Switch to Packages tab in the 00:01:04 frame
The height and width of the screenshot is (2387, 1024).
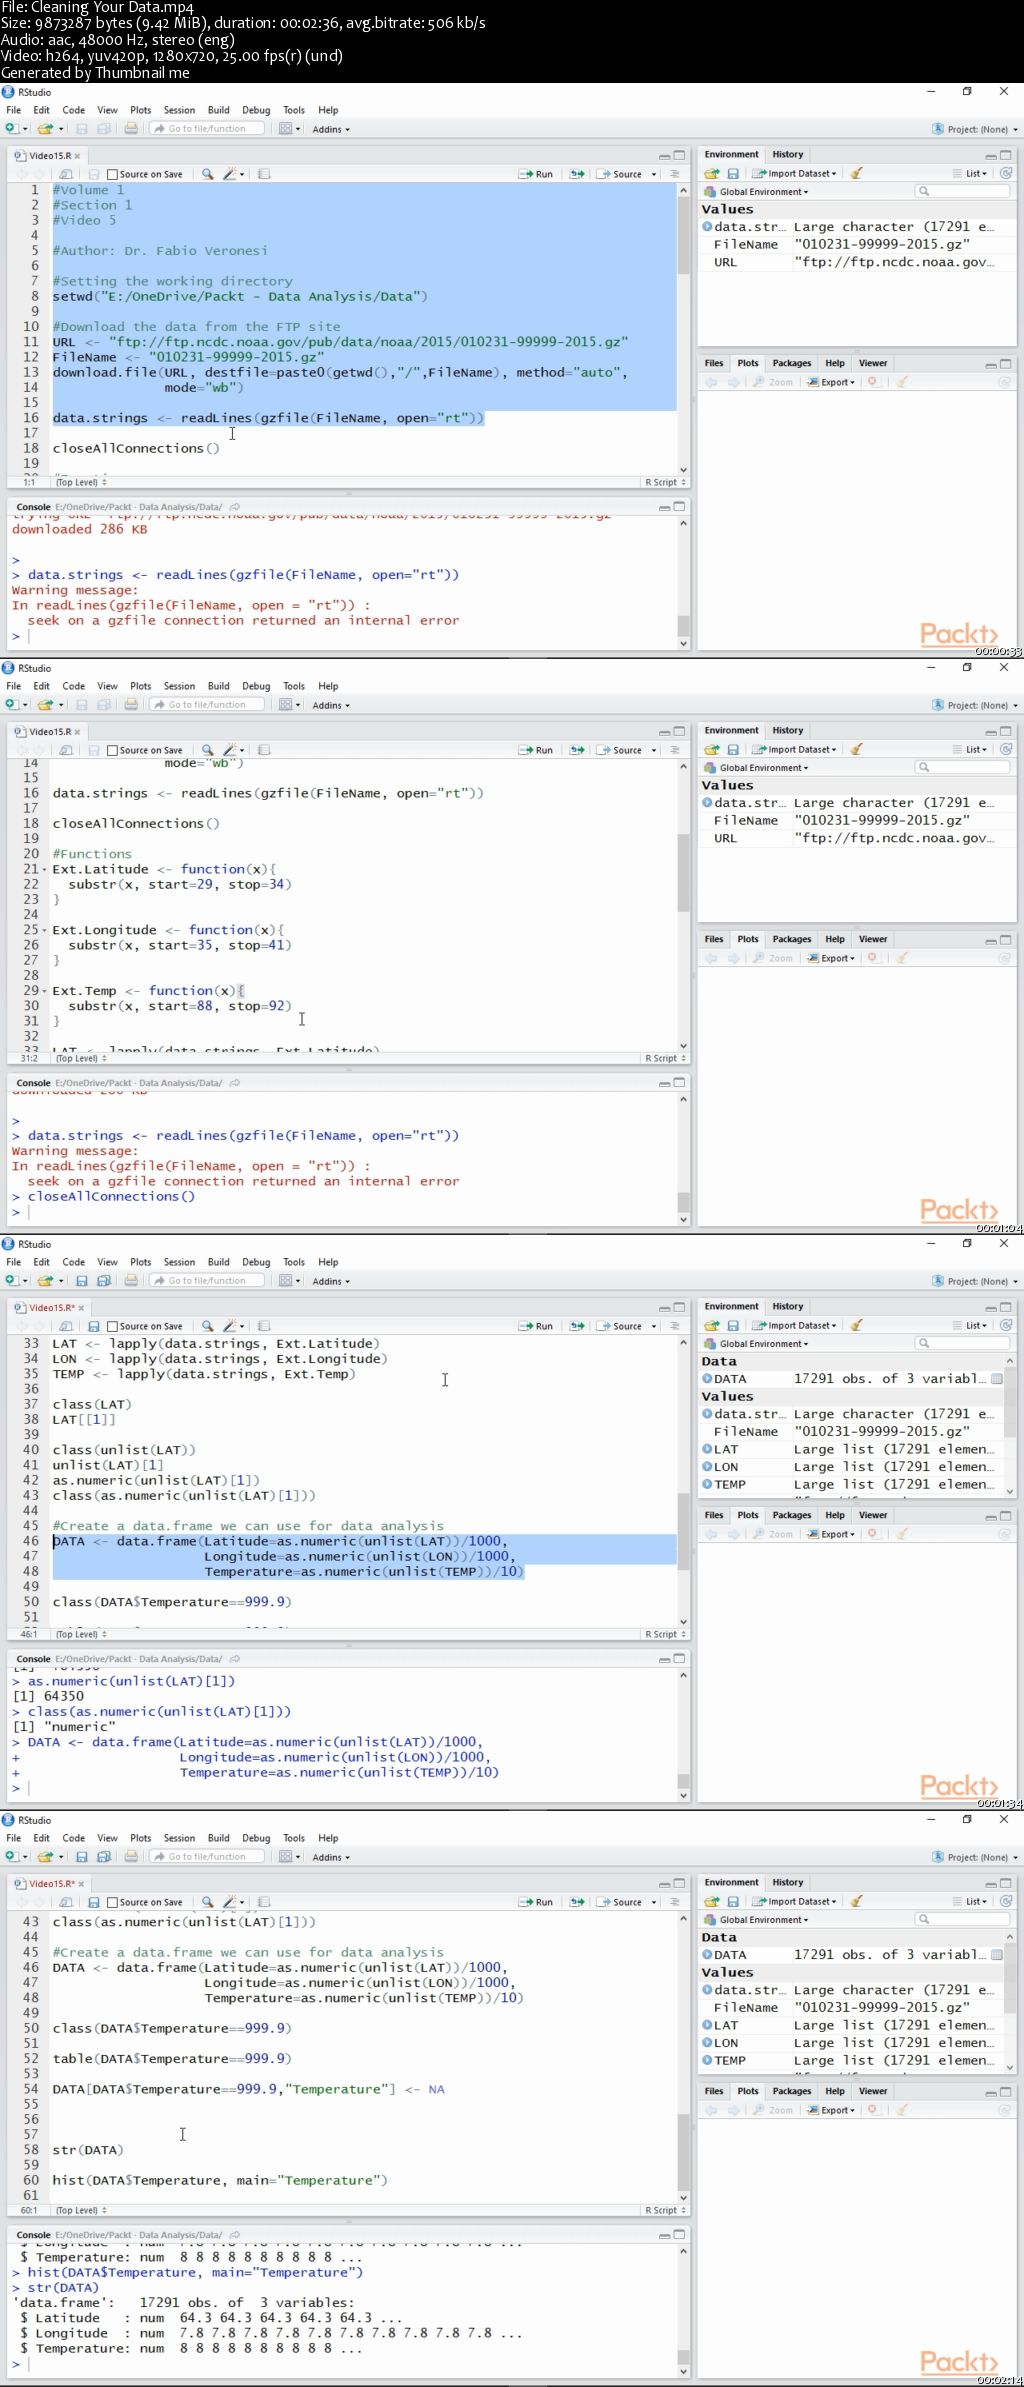point(792,939)
